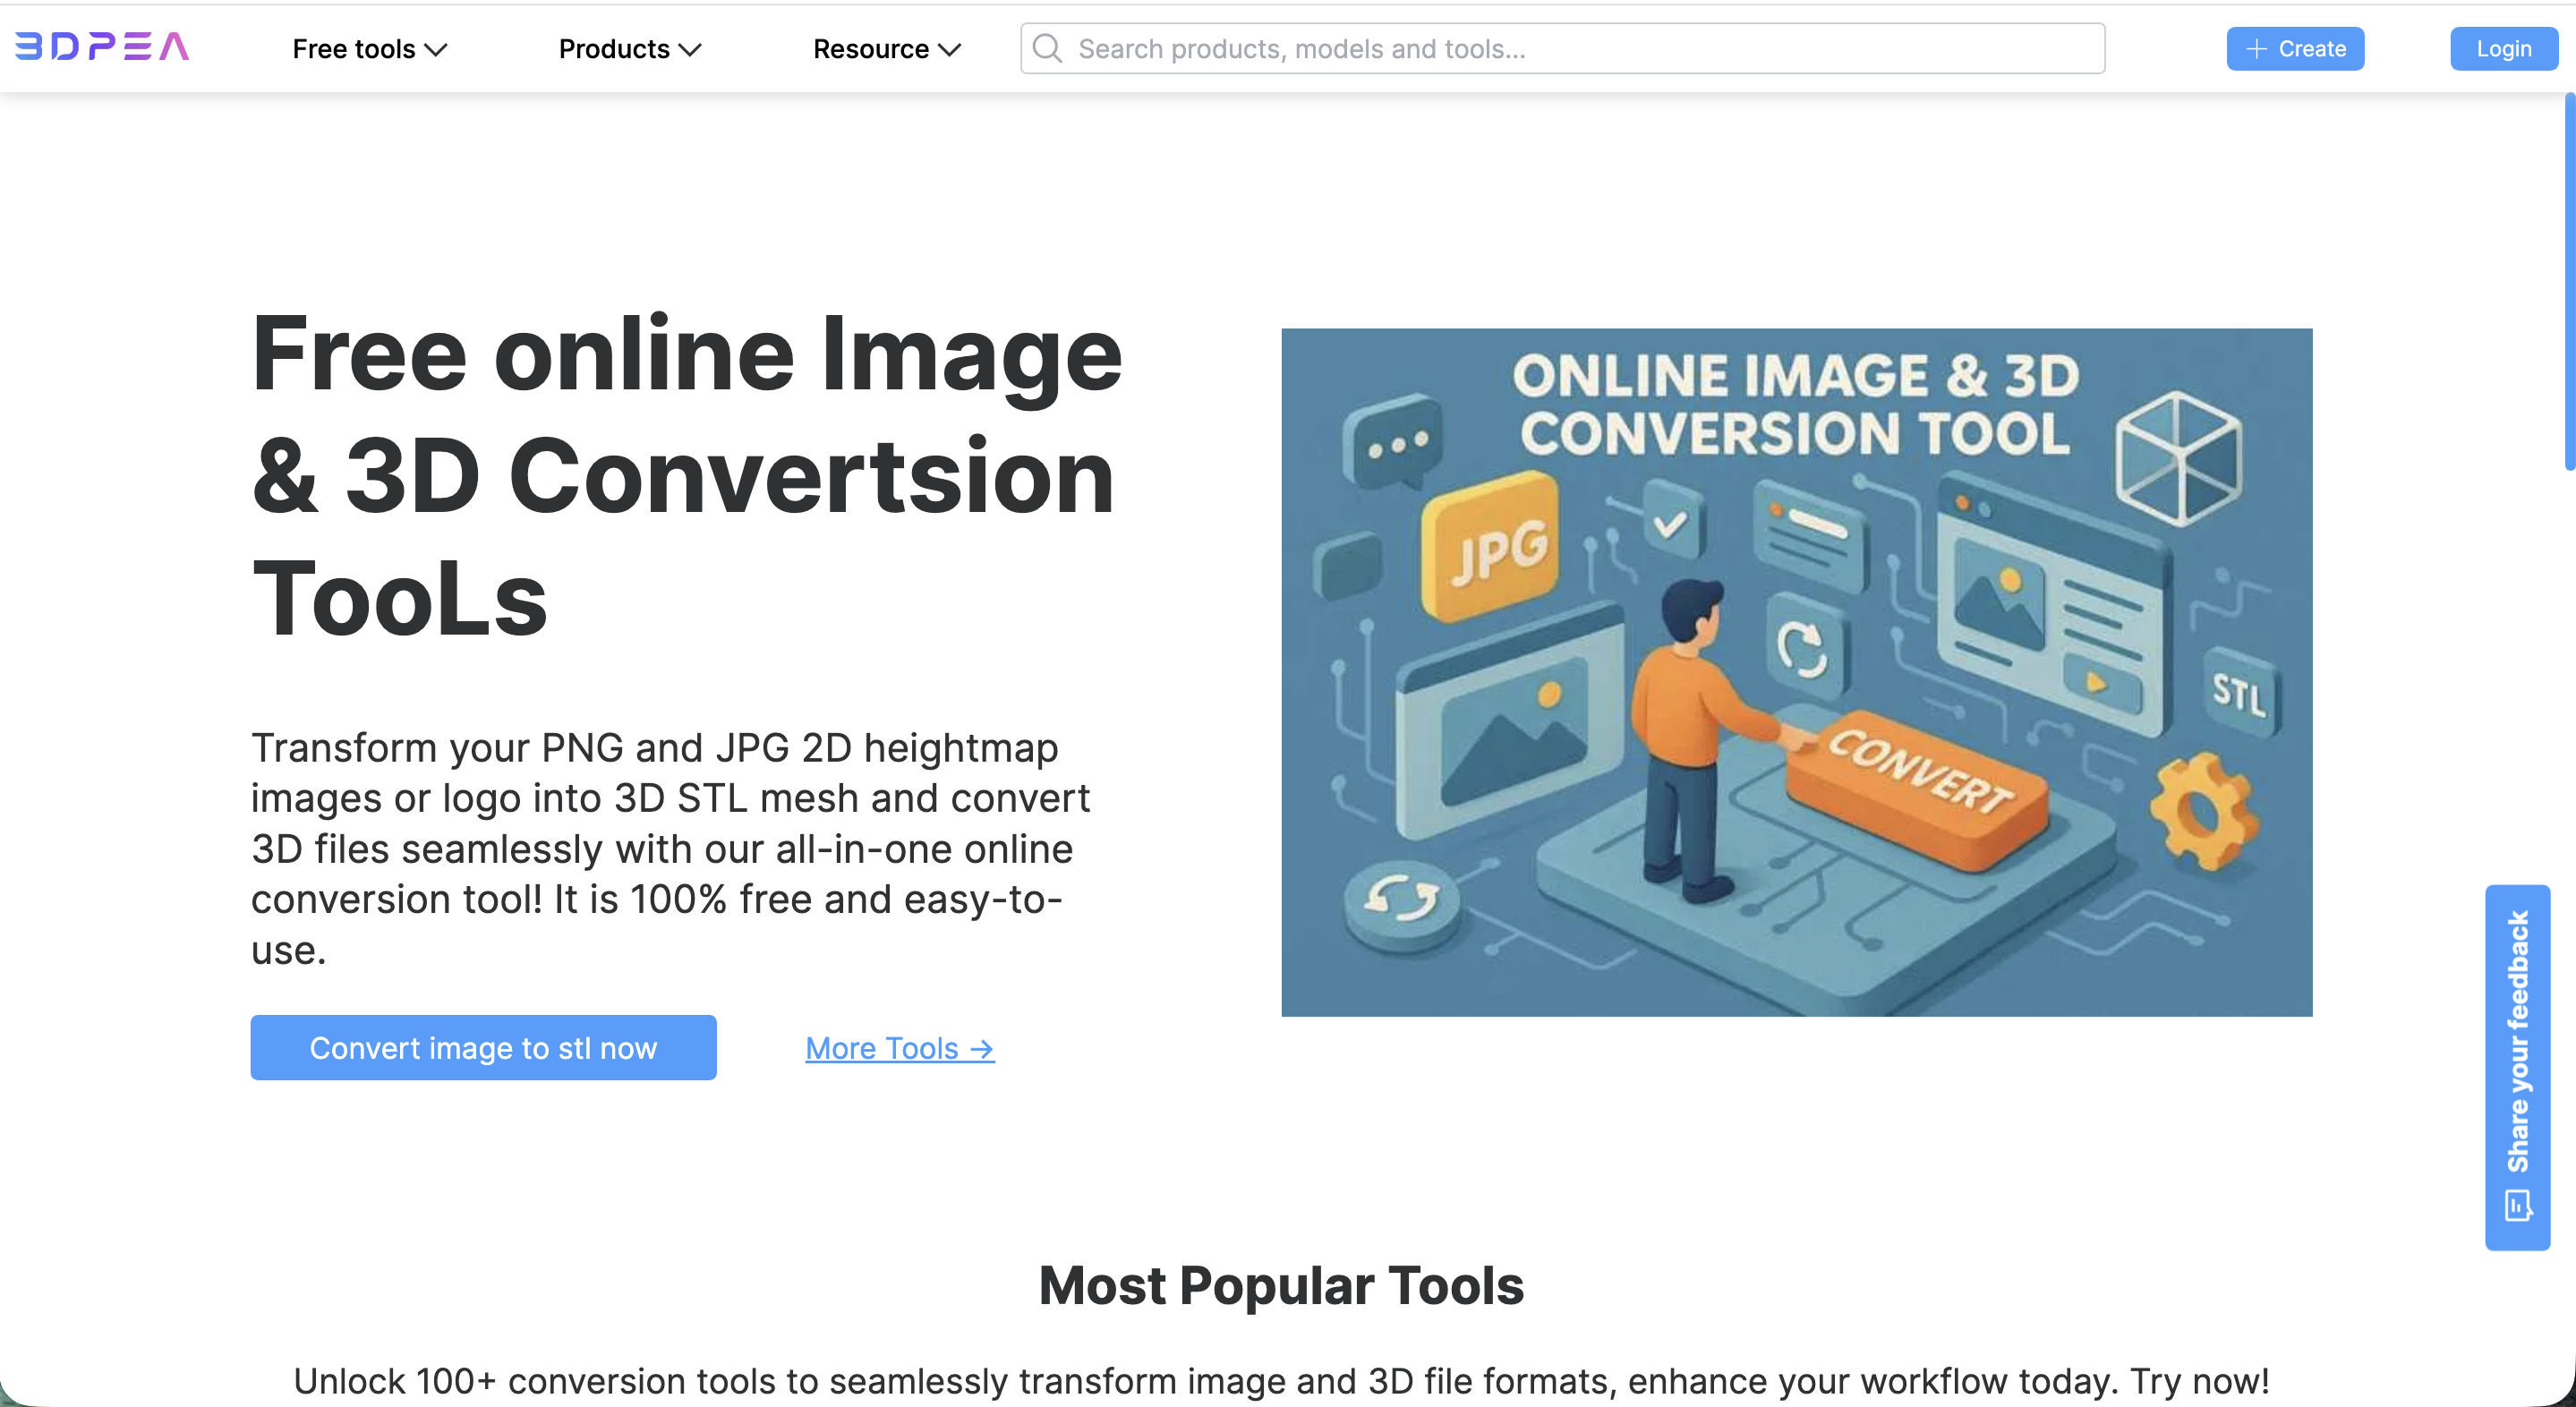This screenshot has height=1407, width=2576.
Task: Click the 3DPEA logo
Action: tap(102, 46)
